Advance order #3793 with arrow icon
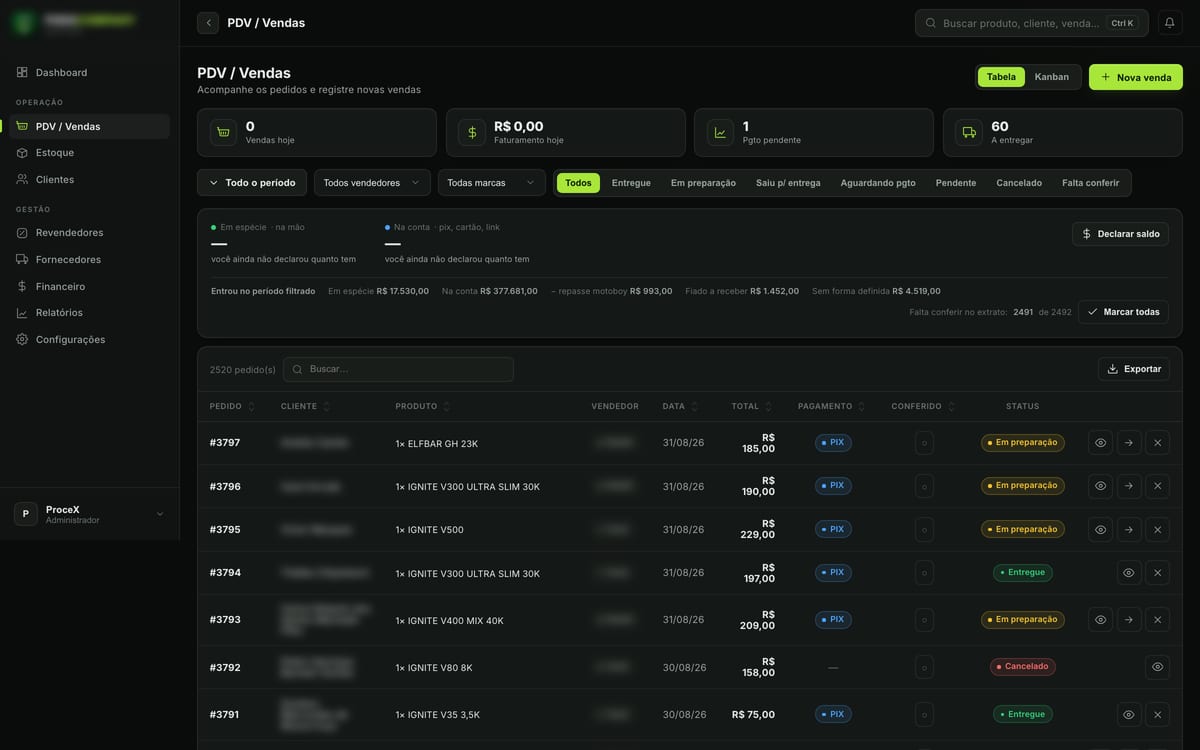This screenshot has width=1200, height=750. (x=1129, y=620)
